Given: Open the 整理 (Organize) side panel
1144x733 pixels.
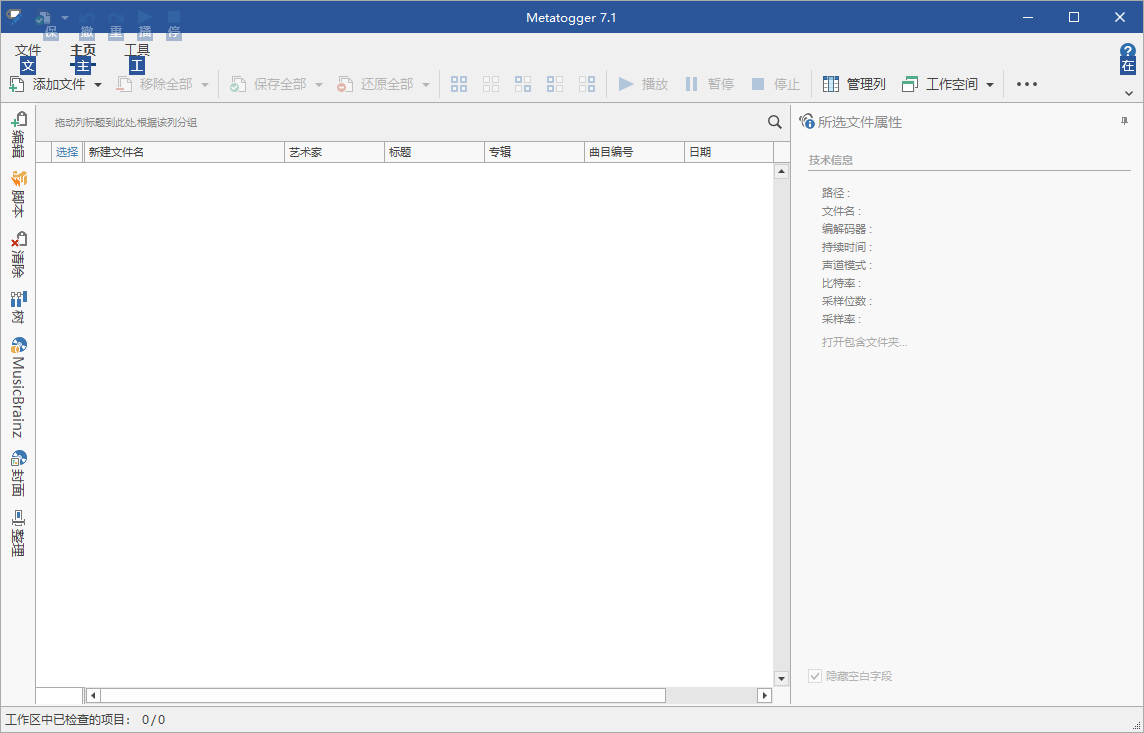Looking at the screenshot, I should (18, 533).
